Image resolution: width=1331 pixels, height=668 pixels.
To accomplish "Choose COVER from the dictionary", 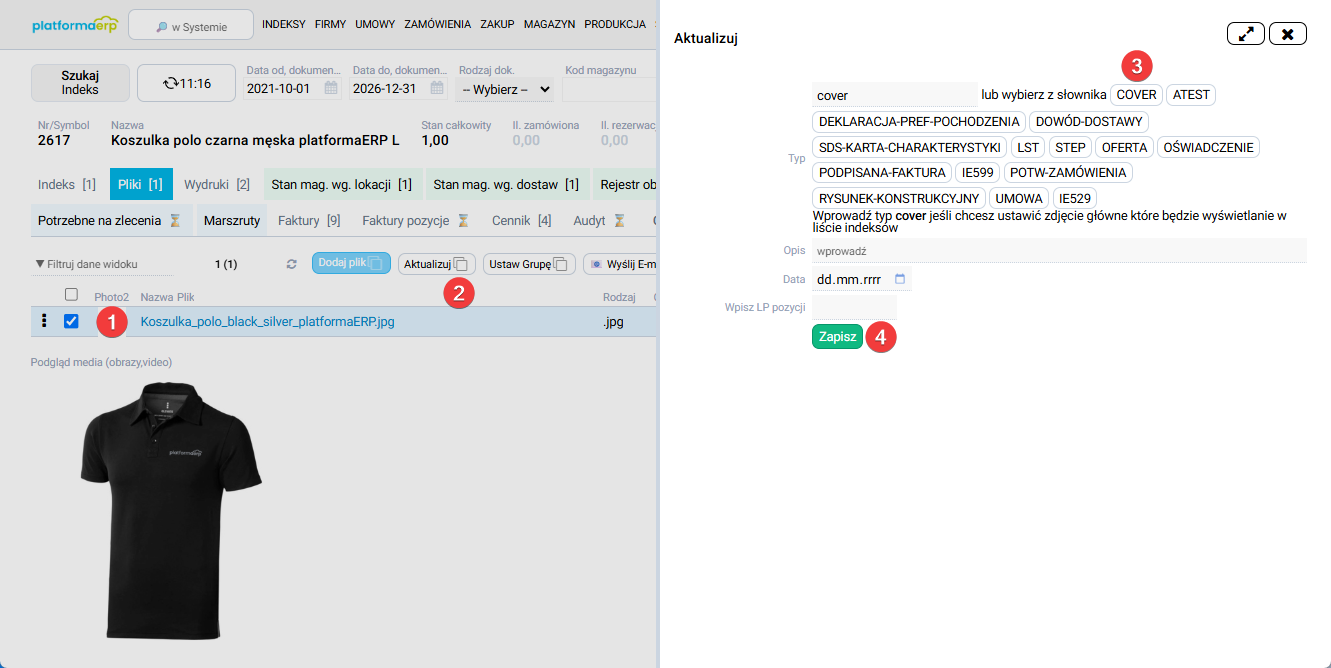I will pyautogui.click(x=1136, y=95).
